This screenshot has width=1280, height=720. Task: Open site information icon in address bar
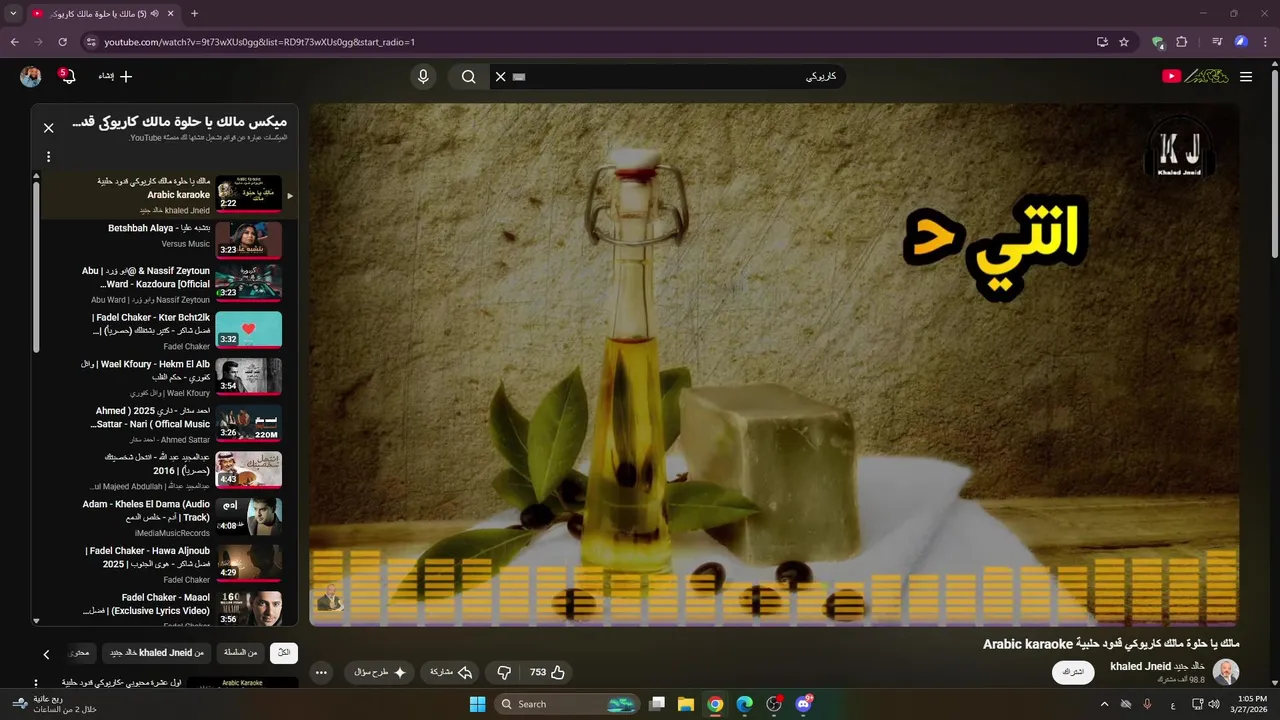tap(91, 42)
